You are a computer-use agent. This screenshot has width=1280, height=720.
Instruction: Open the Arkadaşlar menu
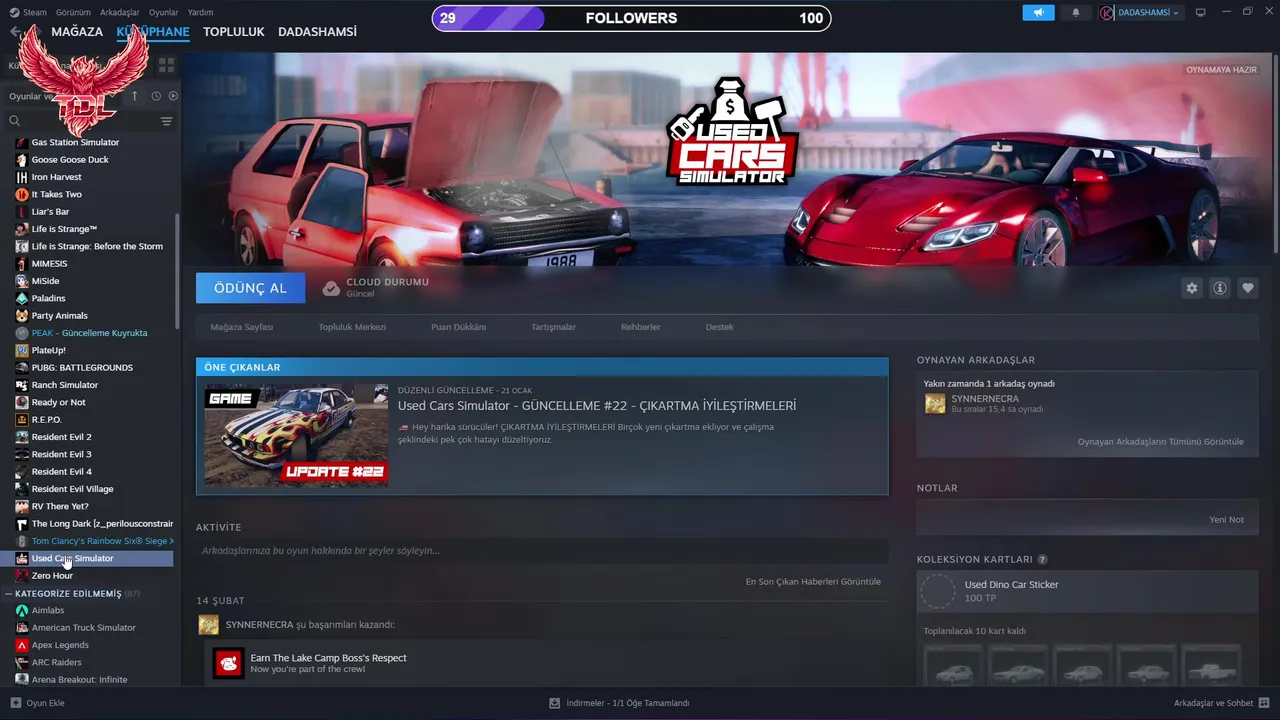[120, 12]
